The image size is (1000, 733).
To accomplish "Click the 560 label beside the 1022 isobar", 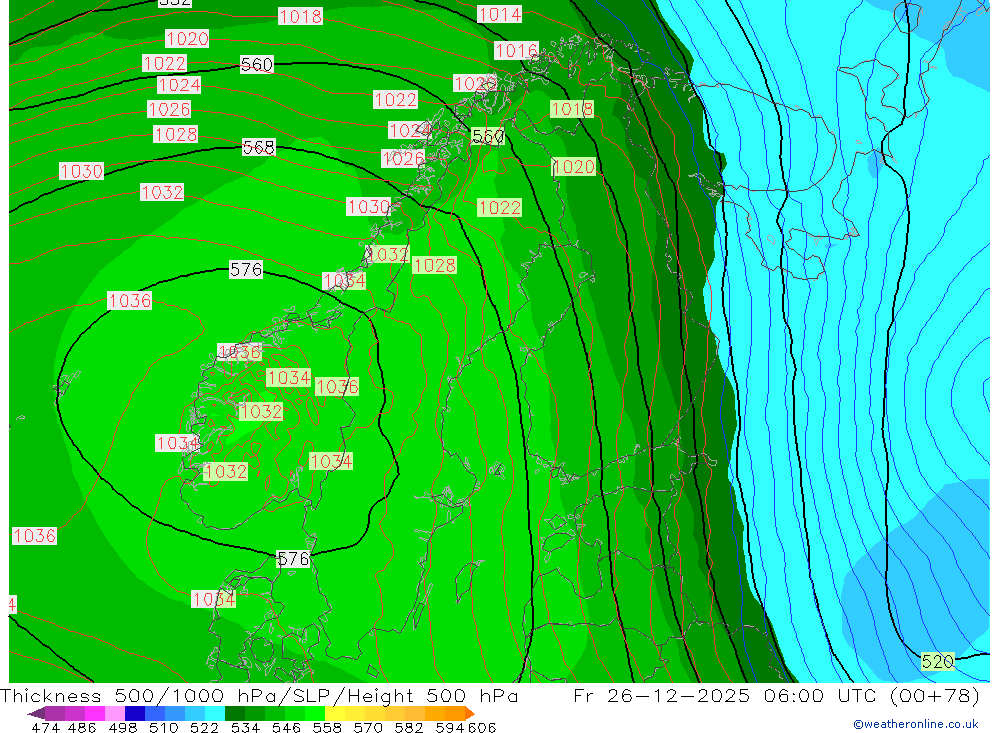I will coord(257,64).
